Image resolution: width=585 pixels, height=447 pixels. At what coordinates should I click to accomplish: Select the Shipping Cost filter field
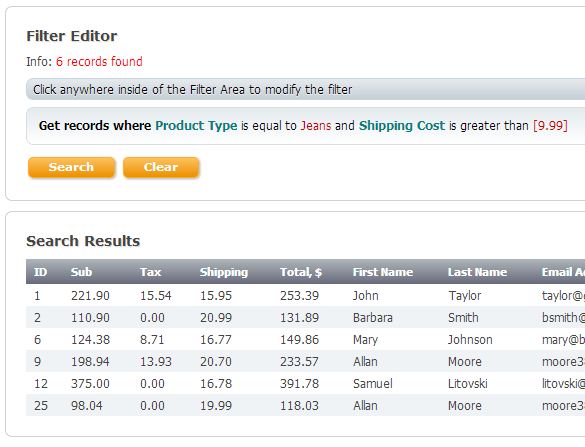[x=402, y=126]
